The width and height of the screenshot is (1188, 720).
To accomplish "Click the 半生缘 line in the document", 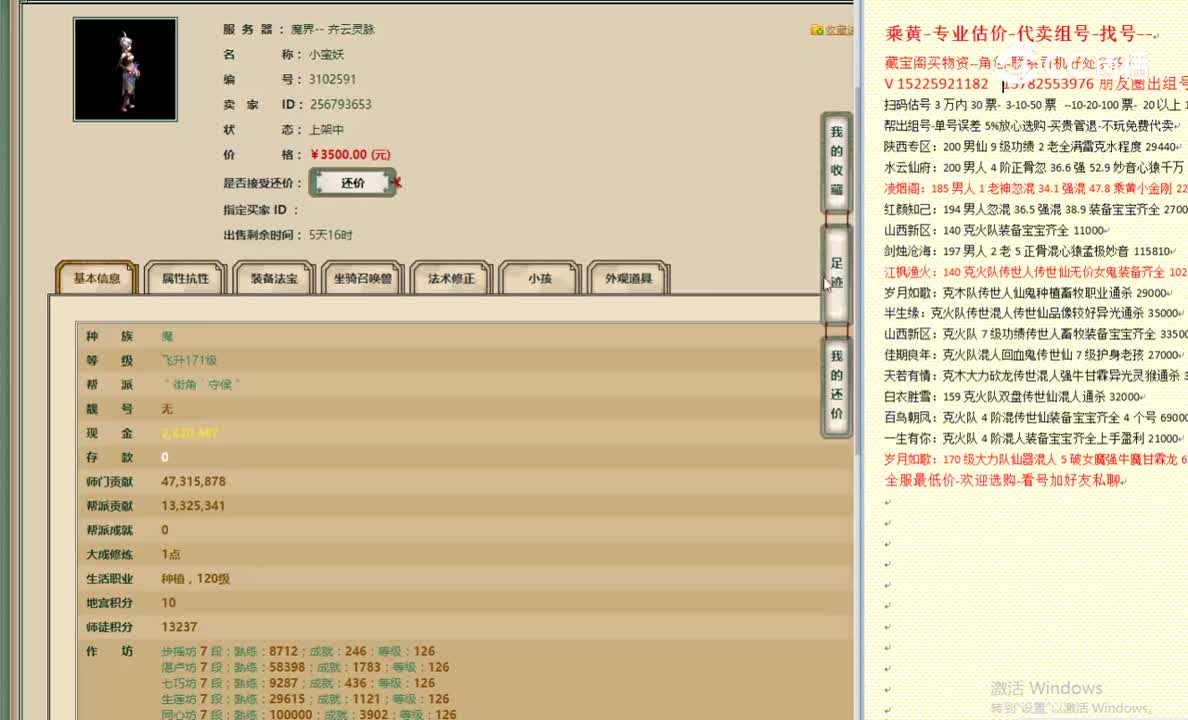I will point(1033,313).
